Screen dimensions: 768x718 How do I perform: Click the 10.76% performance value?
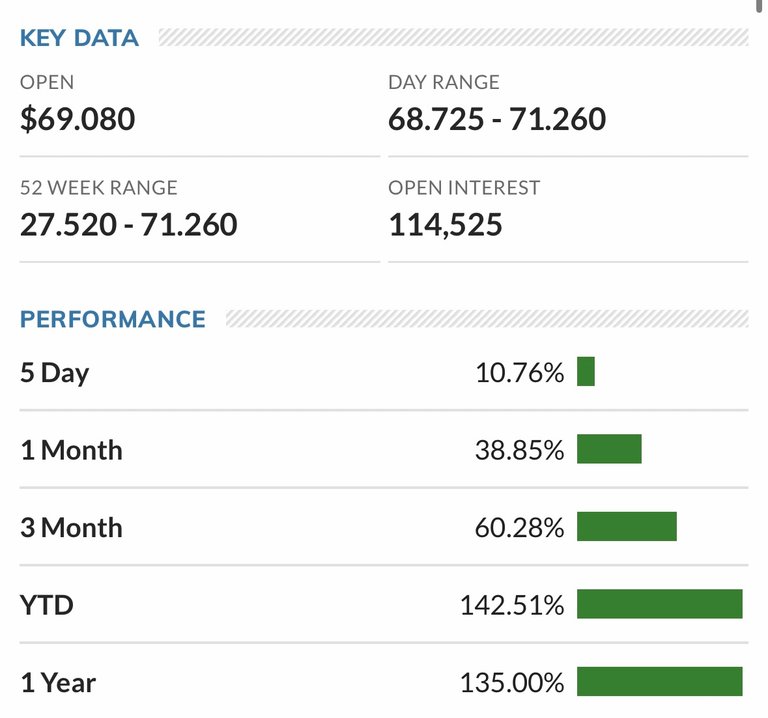(519, 373)
